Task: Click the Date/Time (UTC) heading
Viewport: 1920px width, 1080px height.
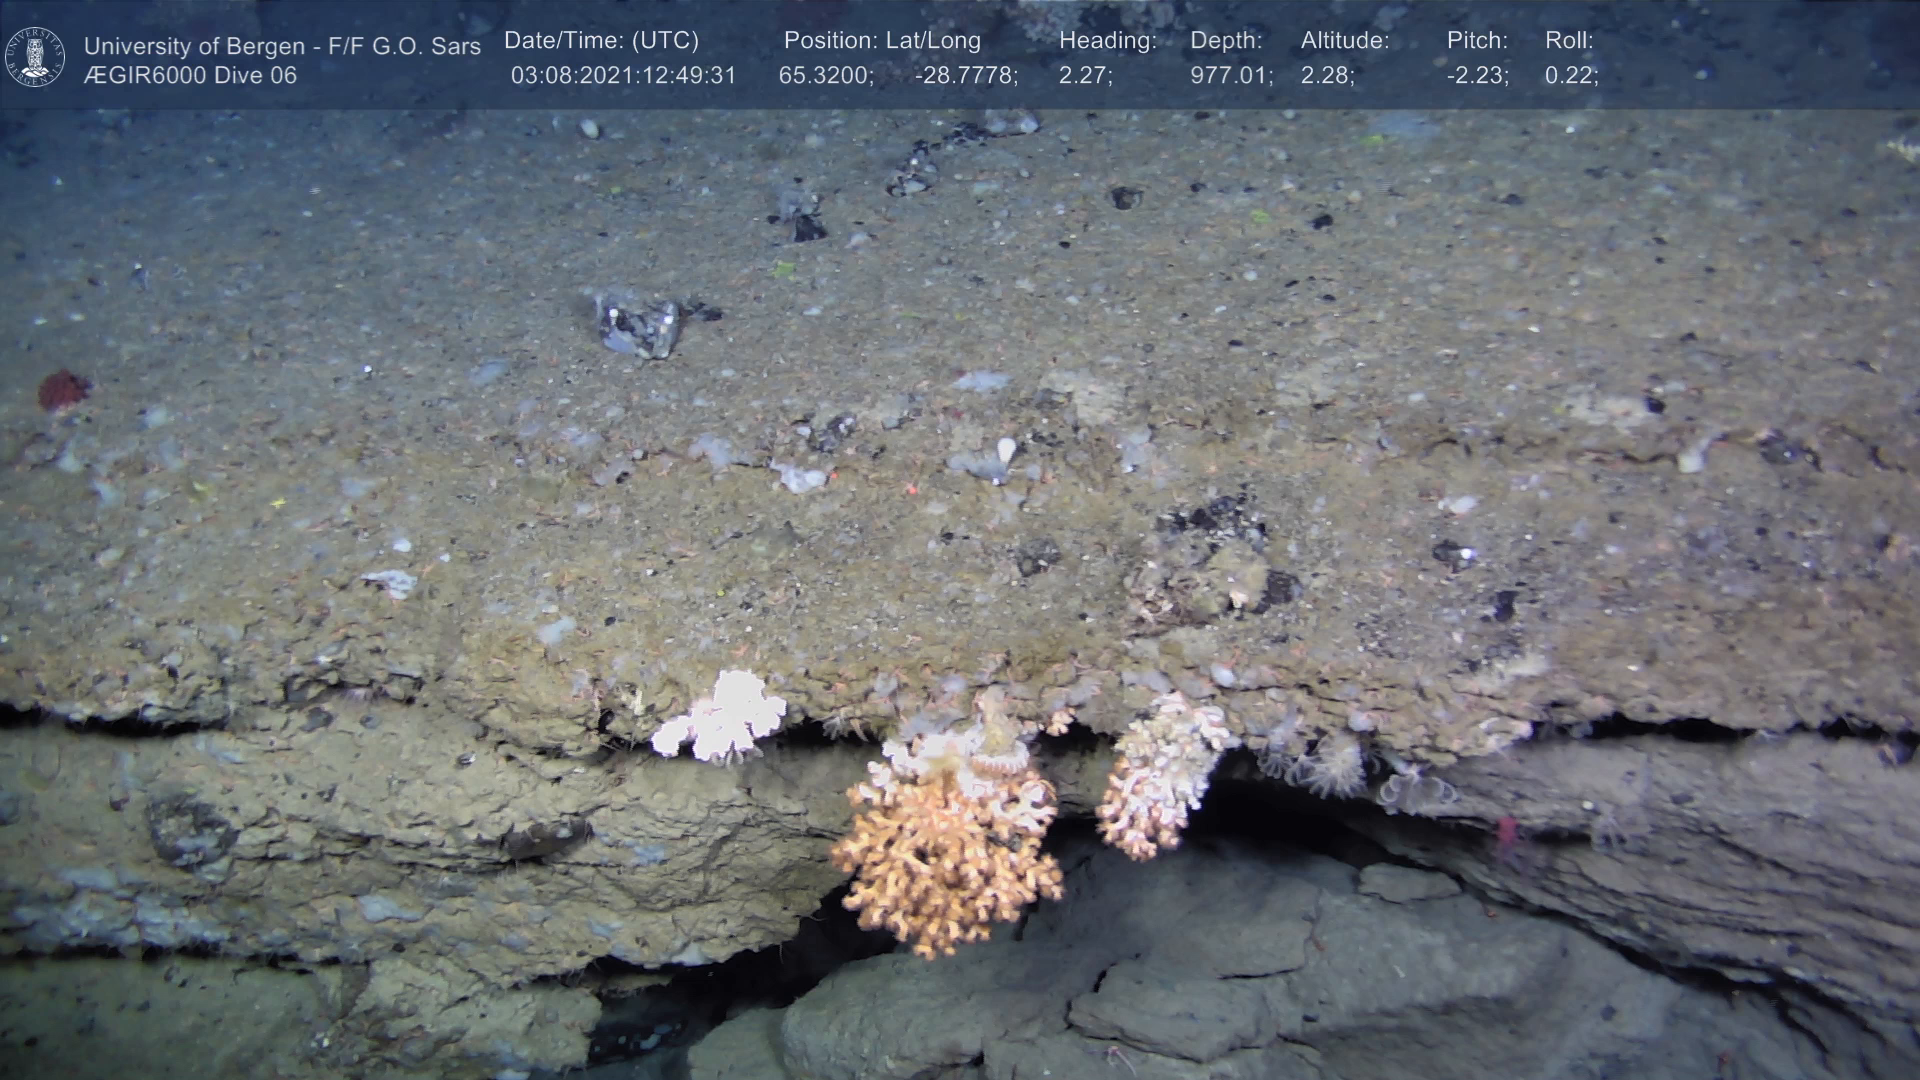Action: (601, 41)
